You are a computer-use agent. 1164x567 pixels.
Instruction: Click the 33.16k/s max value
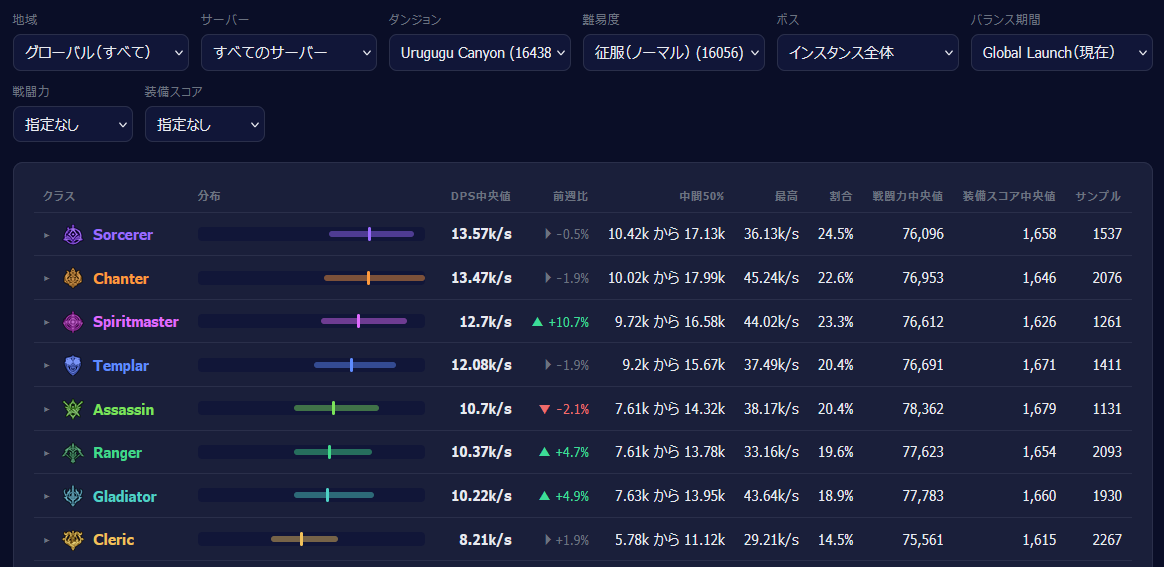coord(771,453)
